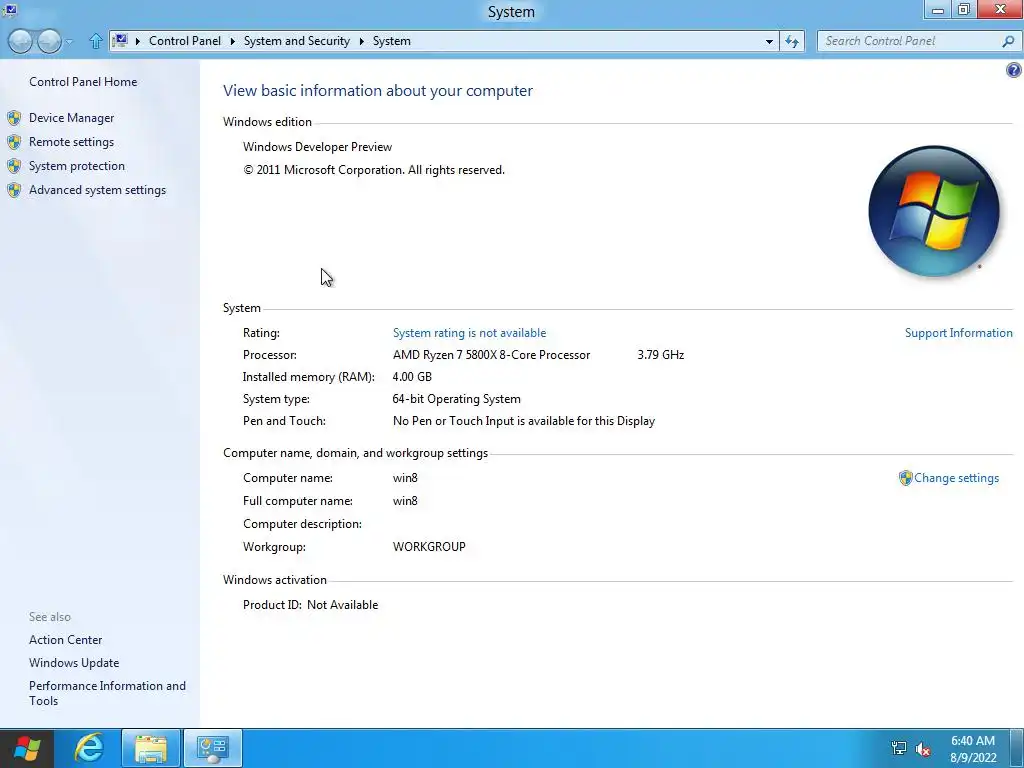The height and width of the screenshot is (768, 1024).
Task: Select the WORKGROUP workgroup value
Action: click(x=429, y=547)
